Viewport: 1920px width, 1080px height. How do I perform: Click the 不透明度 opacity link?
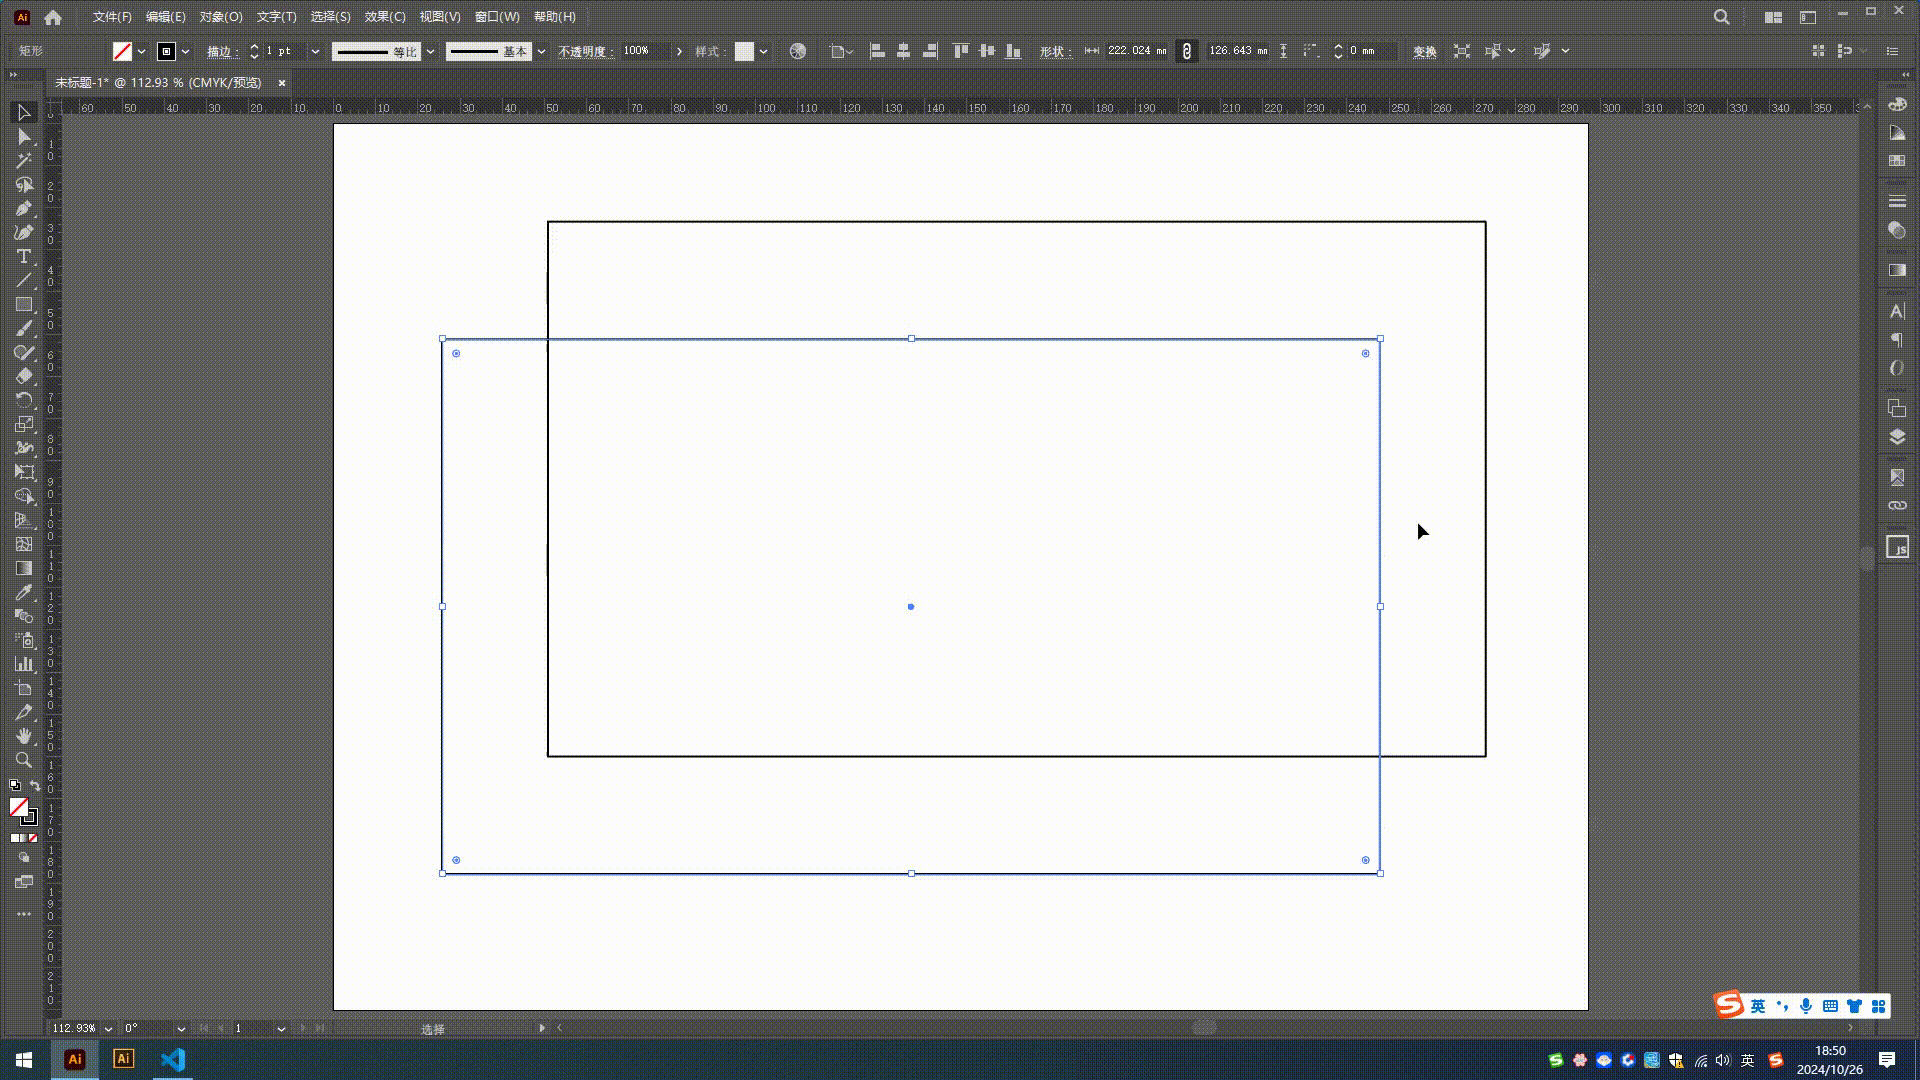point(585,51)
